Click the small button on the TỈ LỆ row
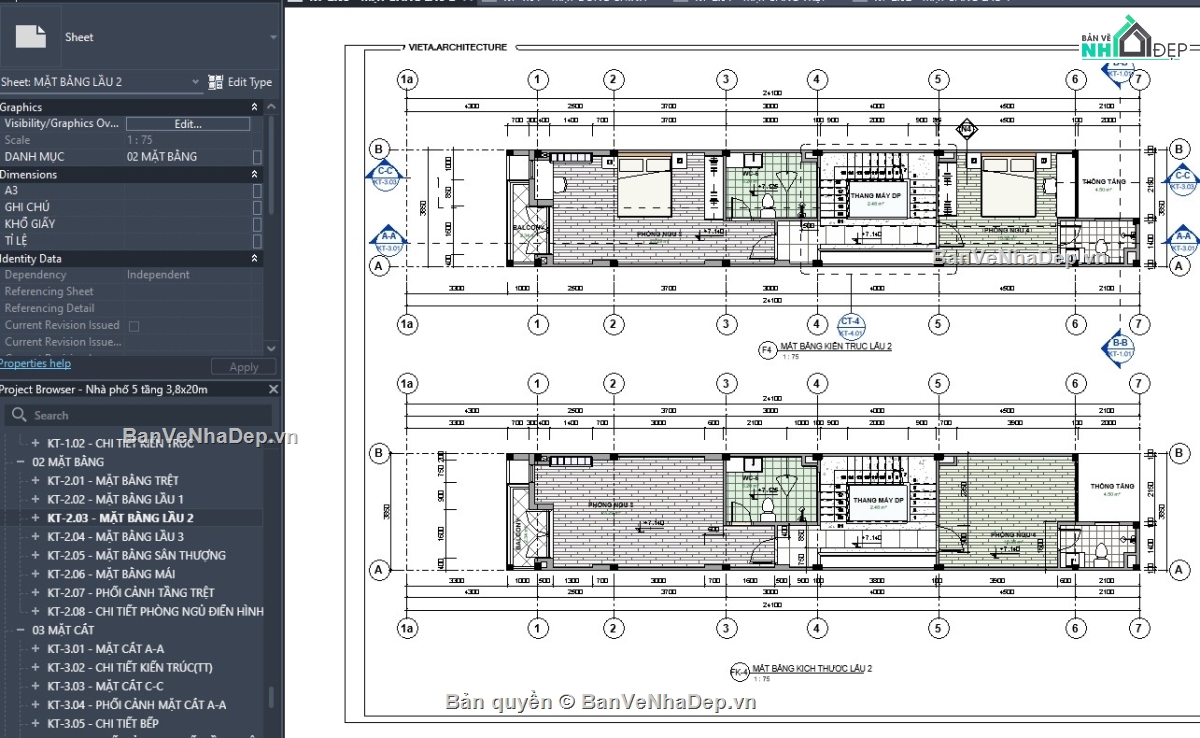1200x738 pixels. tap(257, 241)
